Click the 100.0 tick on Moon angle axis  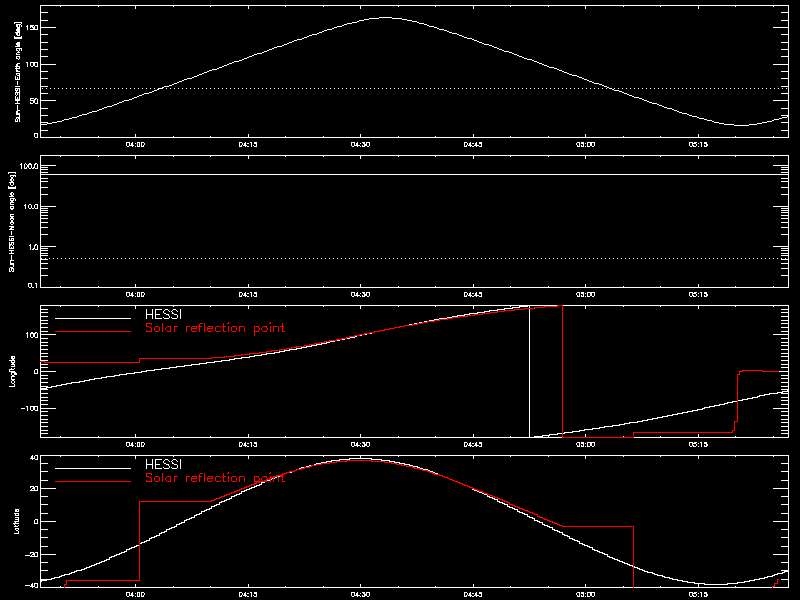coord(29,166)
